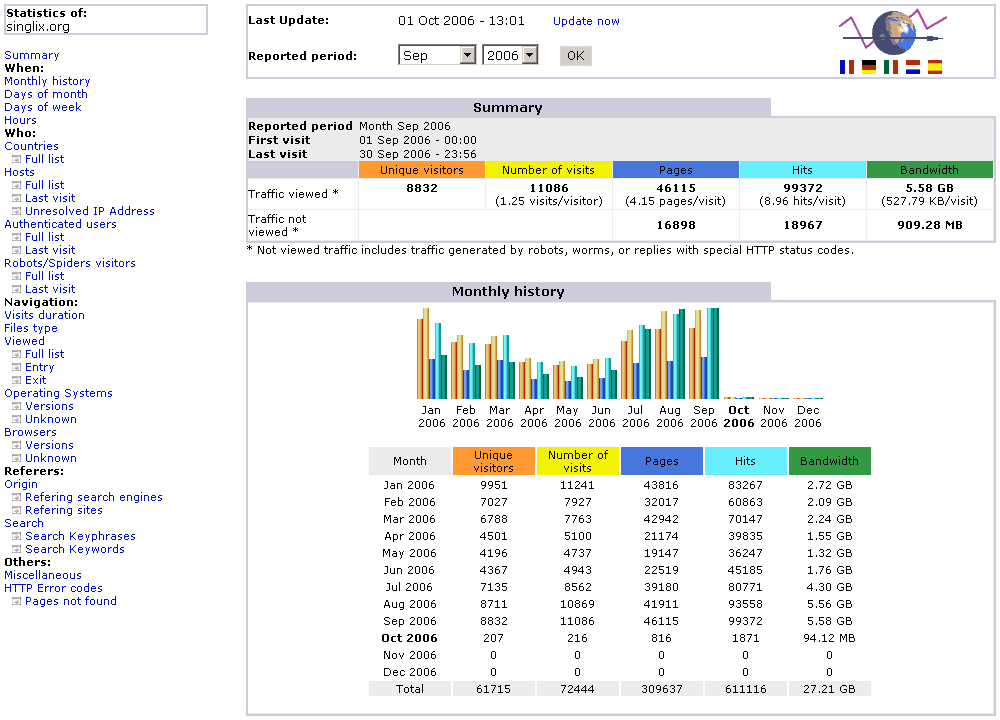Open the month dropdown showing Sep

coord(437,56)
